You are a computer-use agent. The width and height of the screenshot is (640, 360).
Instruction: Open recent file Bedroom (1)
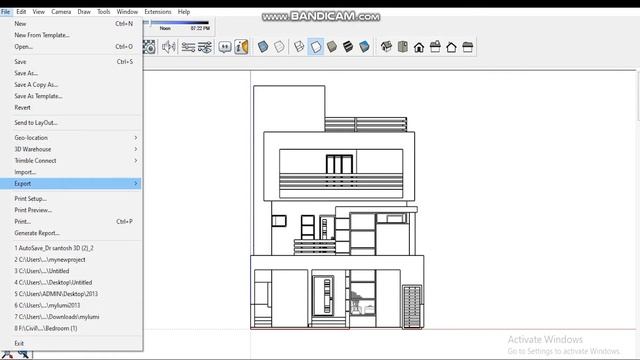[x=71, y=328]
